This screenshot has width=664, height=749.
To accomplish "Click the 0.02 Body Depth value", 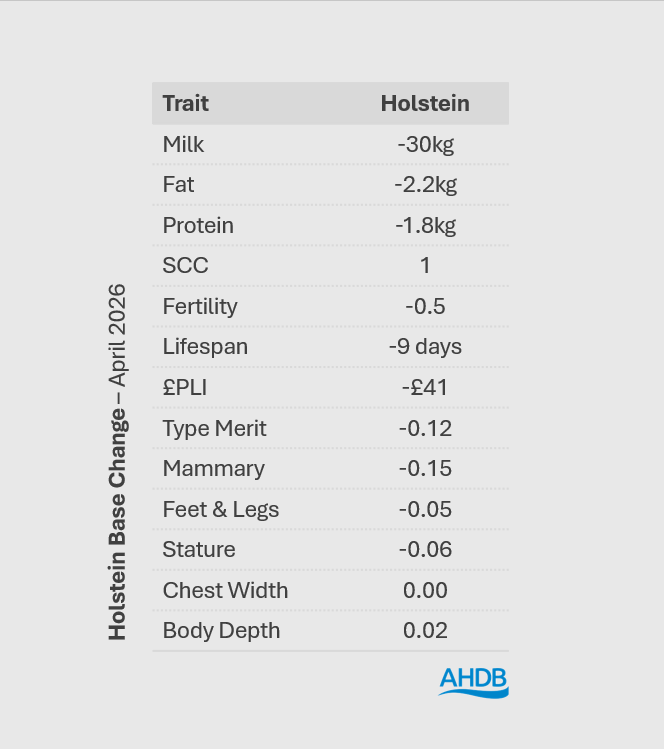I will pyautogui.click(x=425, y=630).
